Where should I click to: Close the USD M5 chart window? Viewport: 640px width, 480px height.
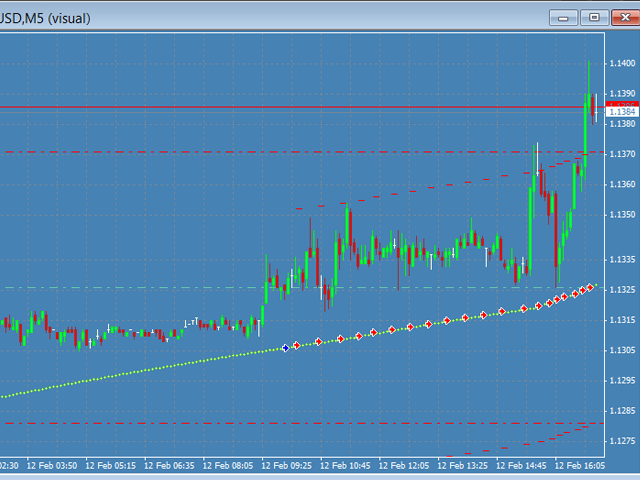[623, 17]
